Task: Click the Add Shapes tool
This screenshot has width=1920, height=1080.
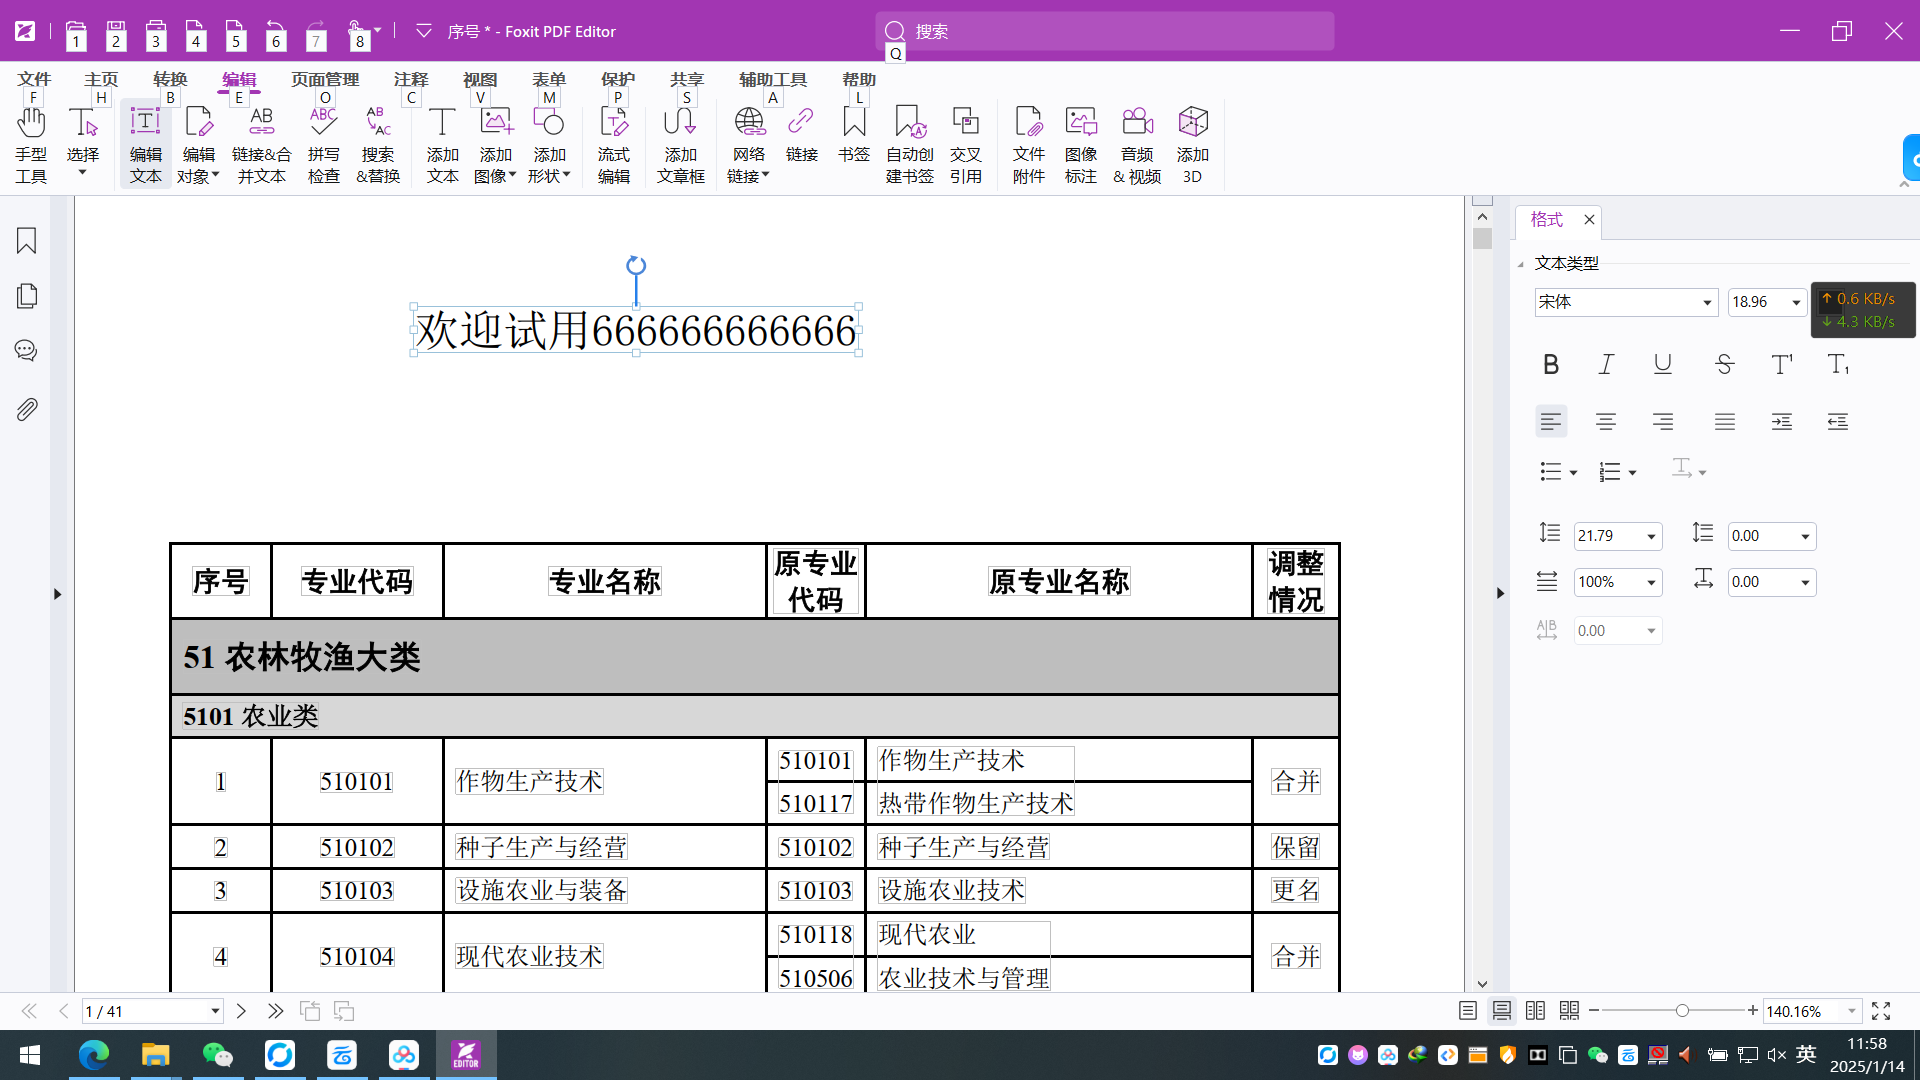Action: [549, 146]
